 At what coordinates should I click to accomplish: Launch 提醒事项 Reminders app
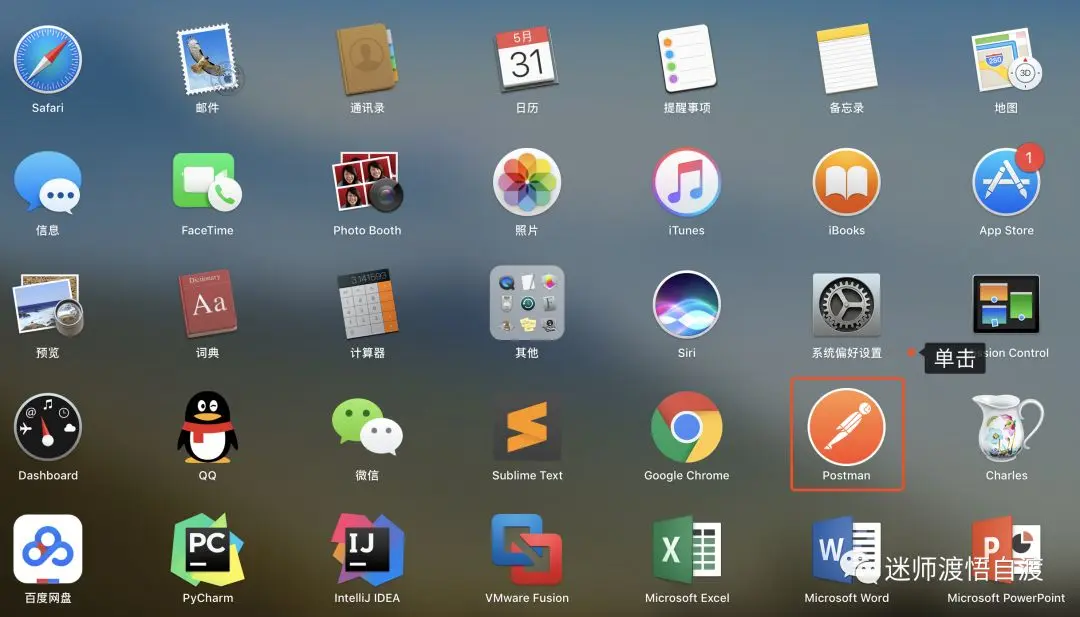(687, 59)
